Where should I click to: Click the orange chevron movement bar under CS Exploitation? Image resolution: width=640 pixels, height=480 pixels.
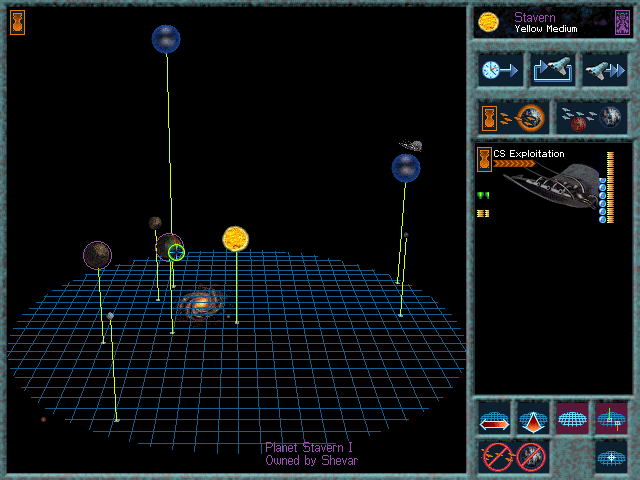pos(514,164)
